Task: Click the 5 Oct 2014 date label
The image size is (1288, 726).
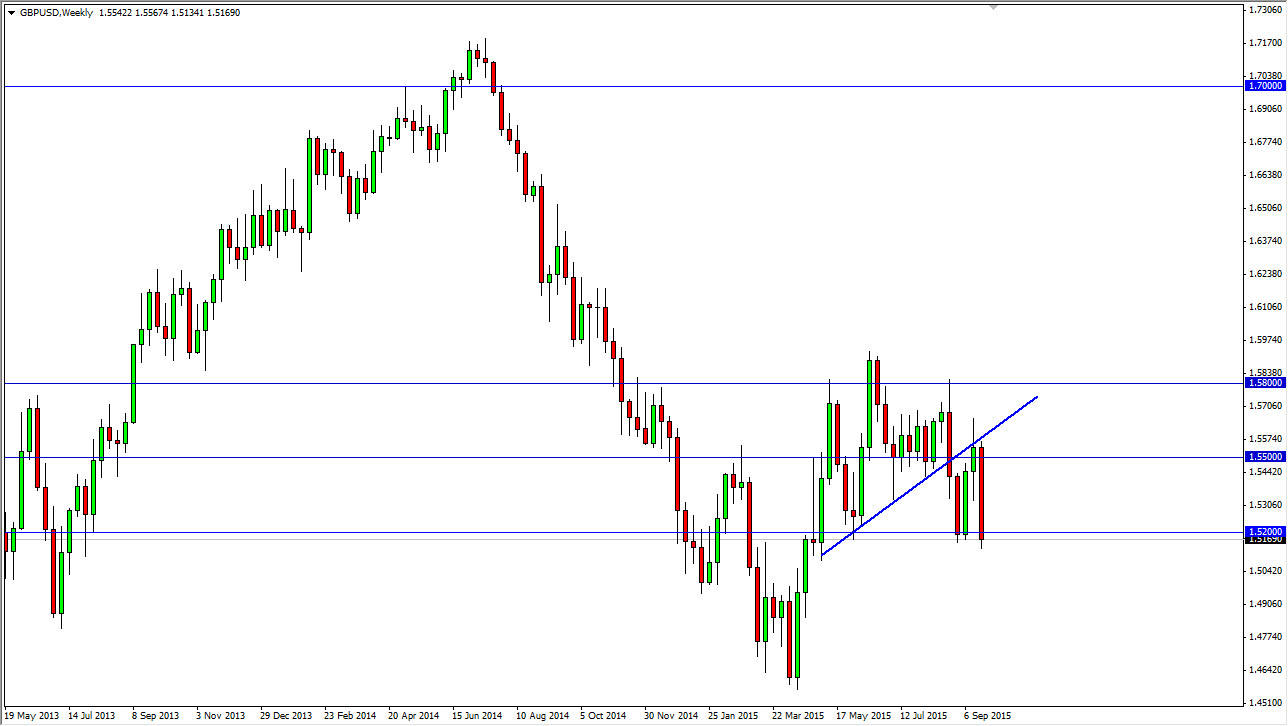Action: 604,716
